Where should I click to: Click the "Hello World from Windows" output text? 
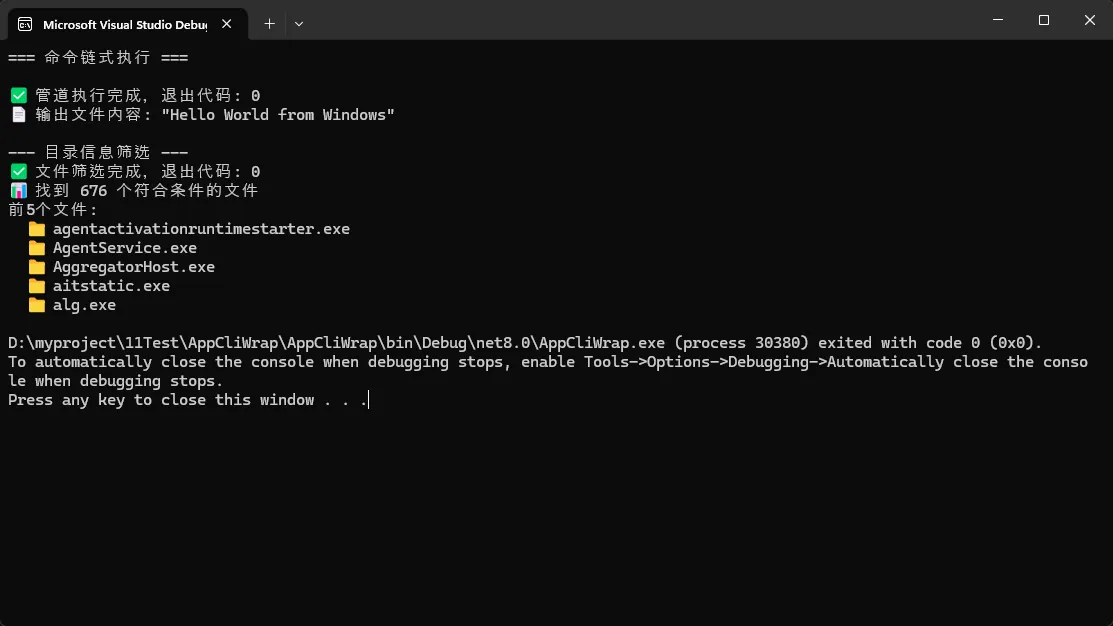(x=278, y=115)
